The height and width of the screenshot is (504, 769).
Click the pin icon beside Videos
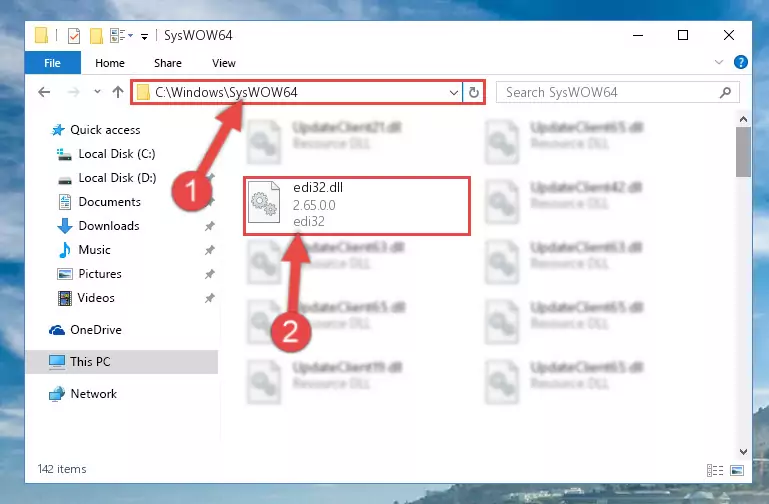click(209, 298)
